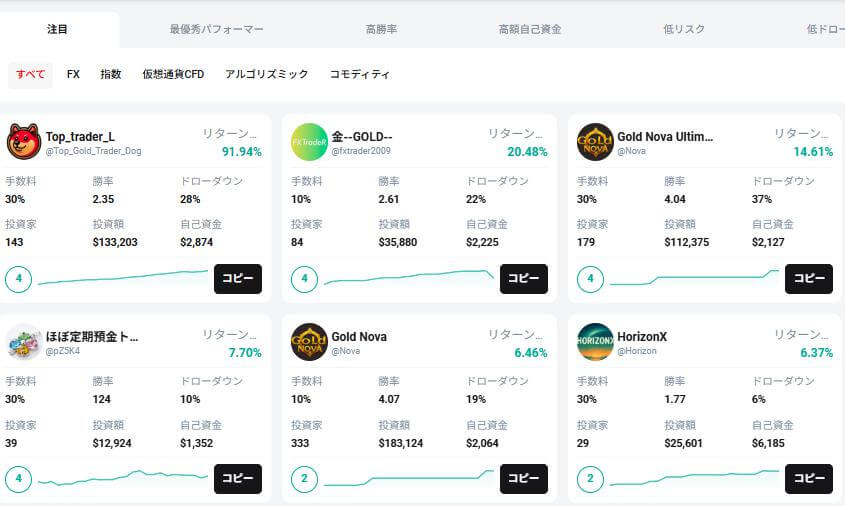Image resolution: width=845 pixels, height=506 pixels.
Task: Click the 37% drawdown value
Action: coord(761,199)
